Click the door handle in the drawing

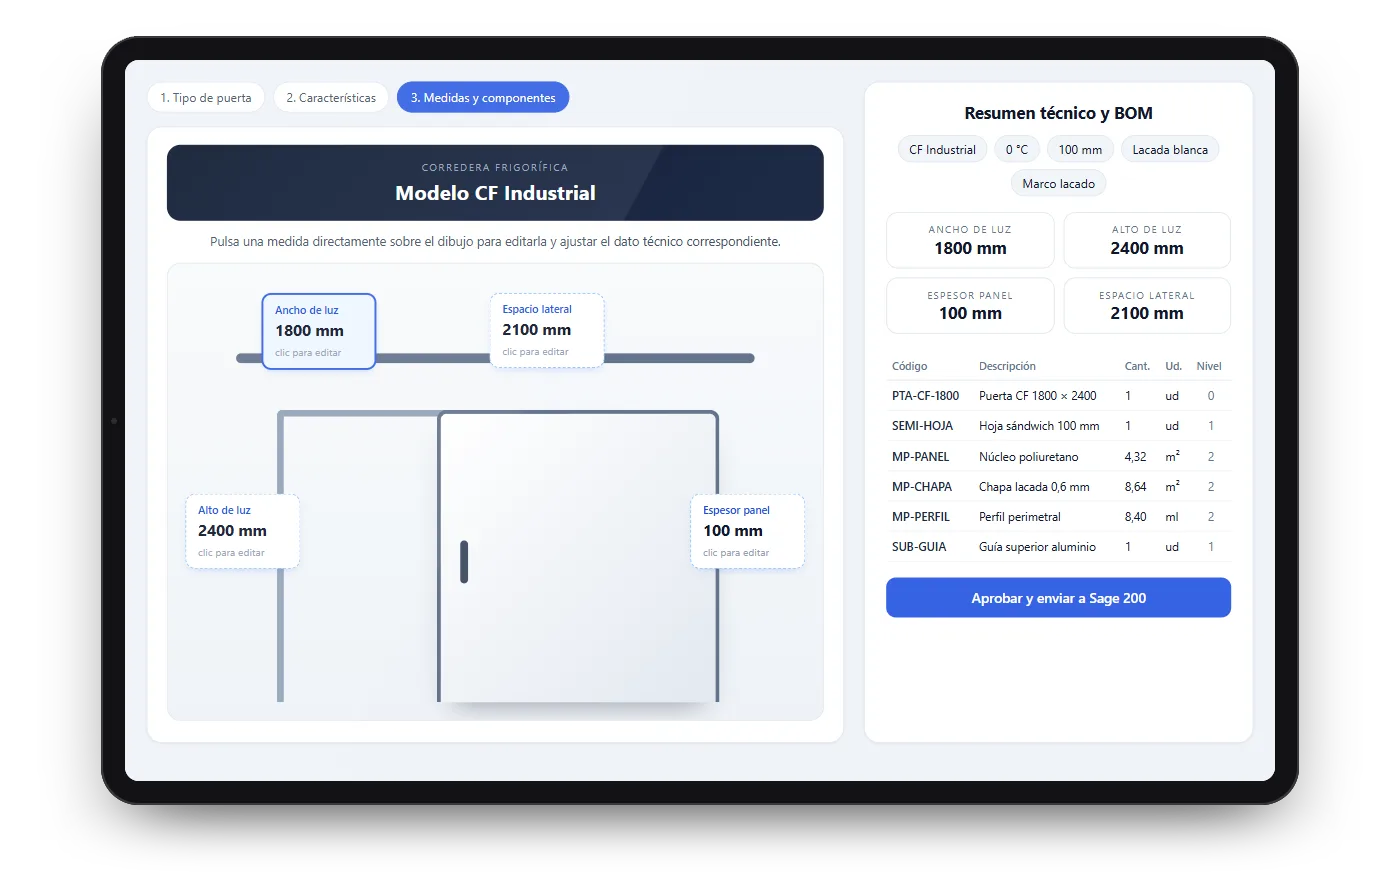click(464, 562)
